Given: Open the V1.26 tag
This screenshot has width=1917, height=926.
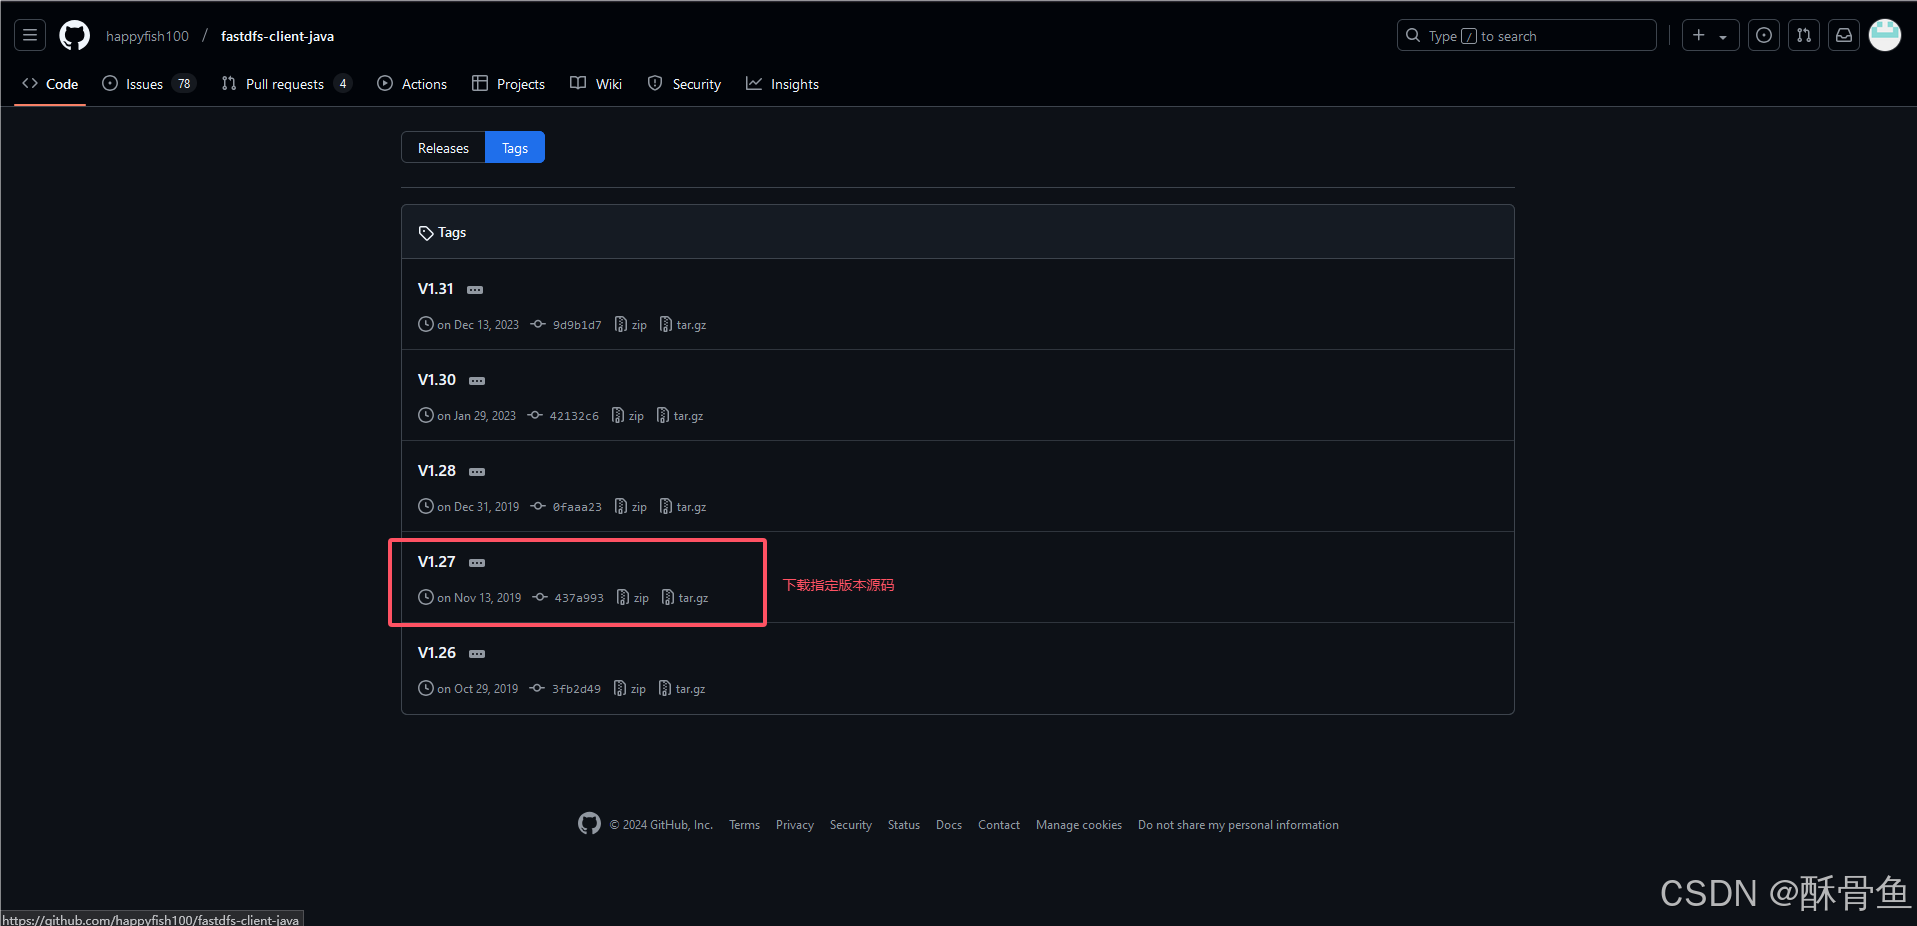Looking at the screenshot, I should [x=436, y=653].
